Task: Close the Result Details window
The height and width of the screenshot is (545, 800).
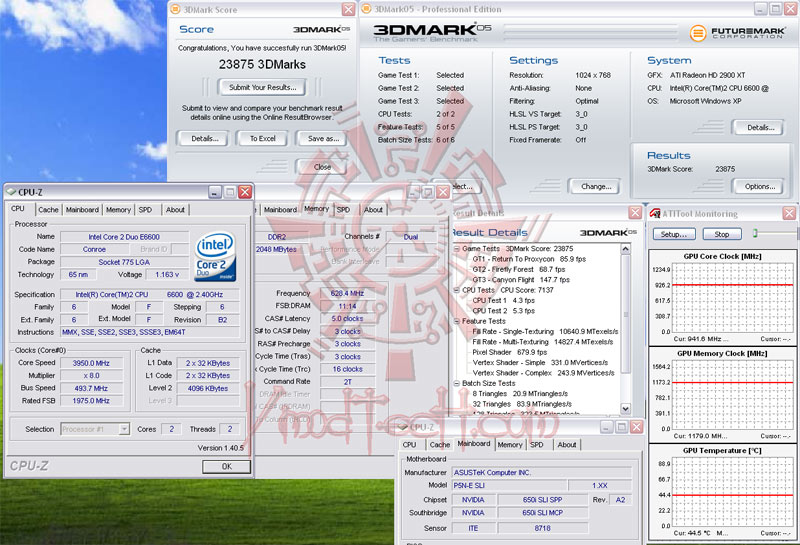Action: pos(635,213)
